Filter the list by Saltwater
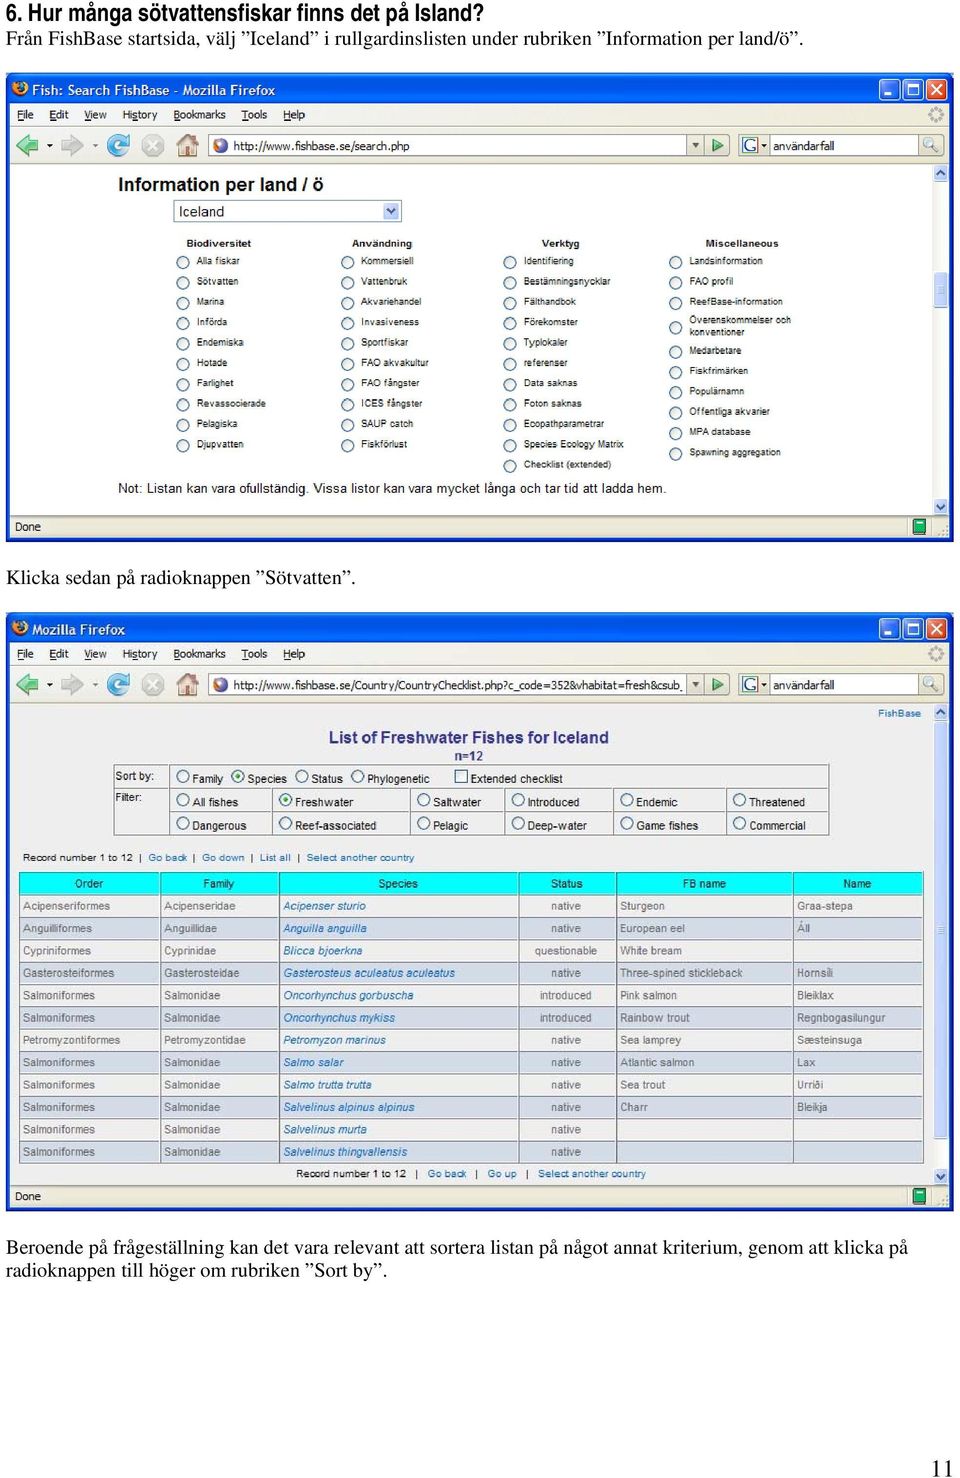Image resolution: width=960 pixels, height=1478 pixels. pyautogui.click(x=424, y=801)
